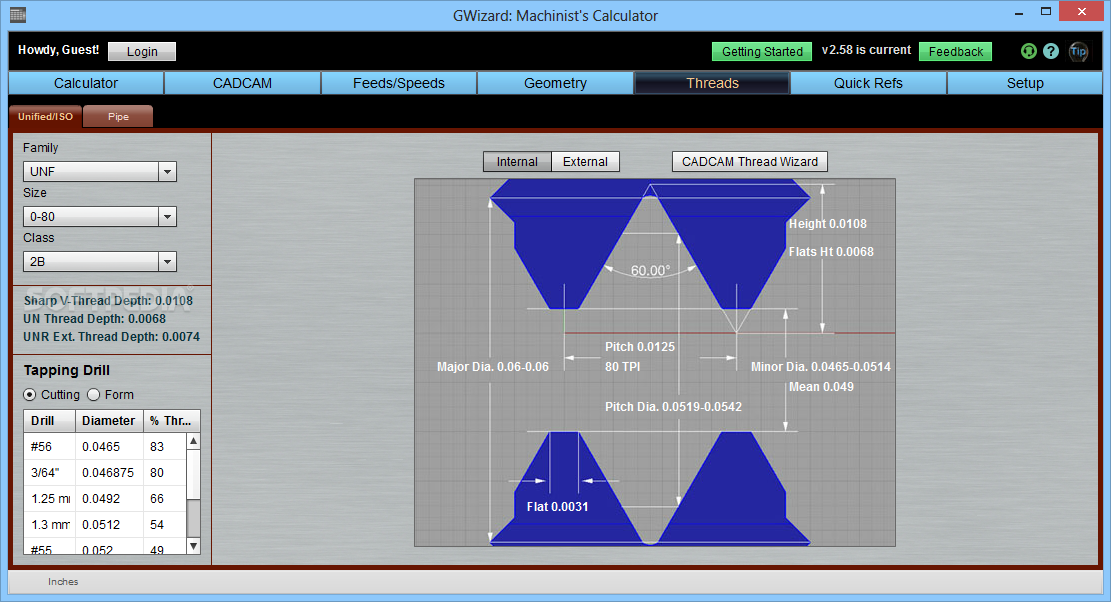Screen dimensions: 1111x602
Task: Click the Getting Started button
Action: [x=762, y=51]
